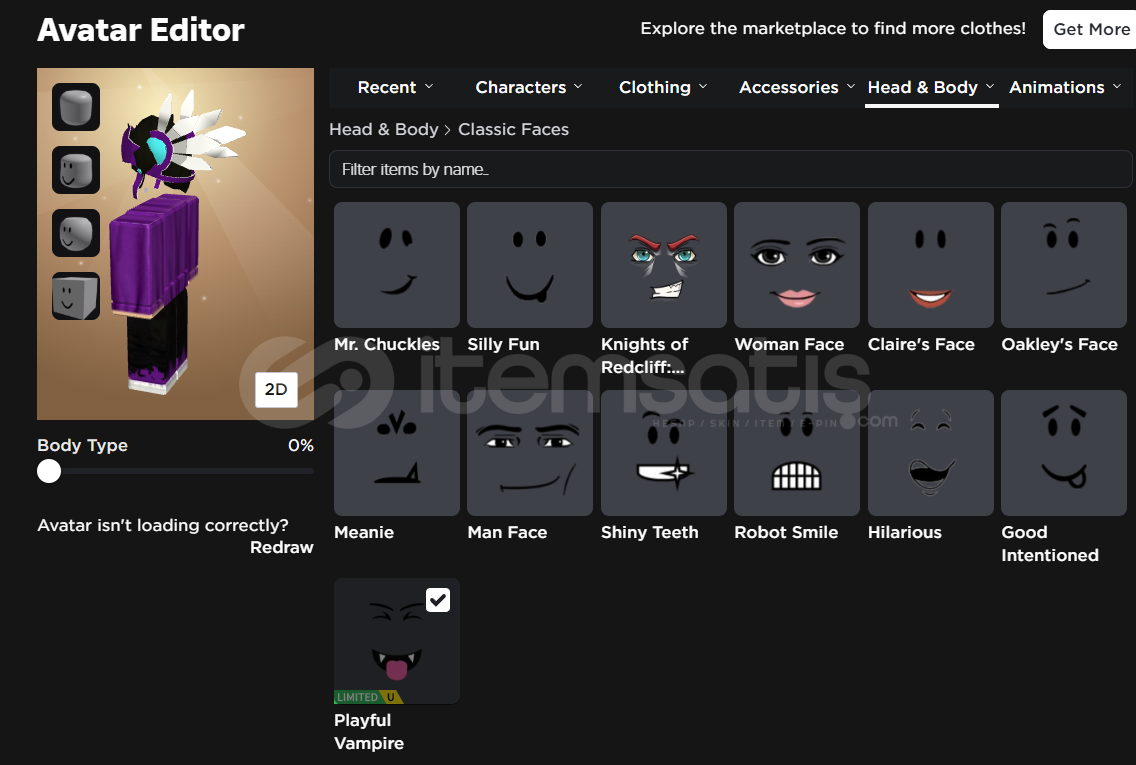Pick the Hilarious face tile
The width and height of the screenshot is (1136, 765).
pos(931,453)
